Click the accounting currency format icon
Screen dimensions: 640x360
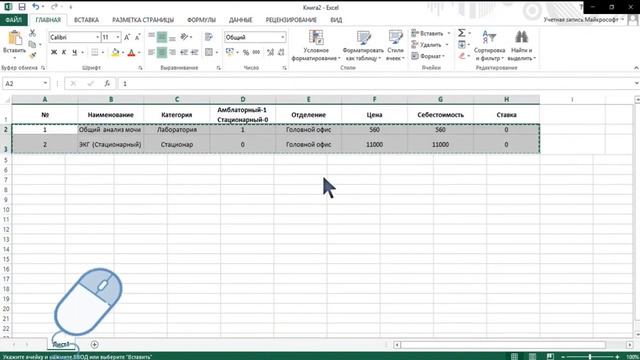tap(230, 52)
